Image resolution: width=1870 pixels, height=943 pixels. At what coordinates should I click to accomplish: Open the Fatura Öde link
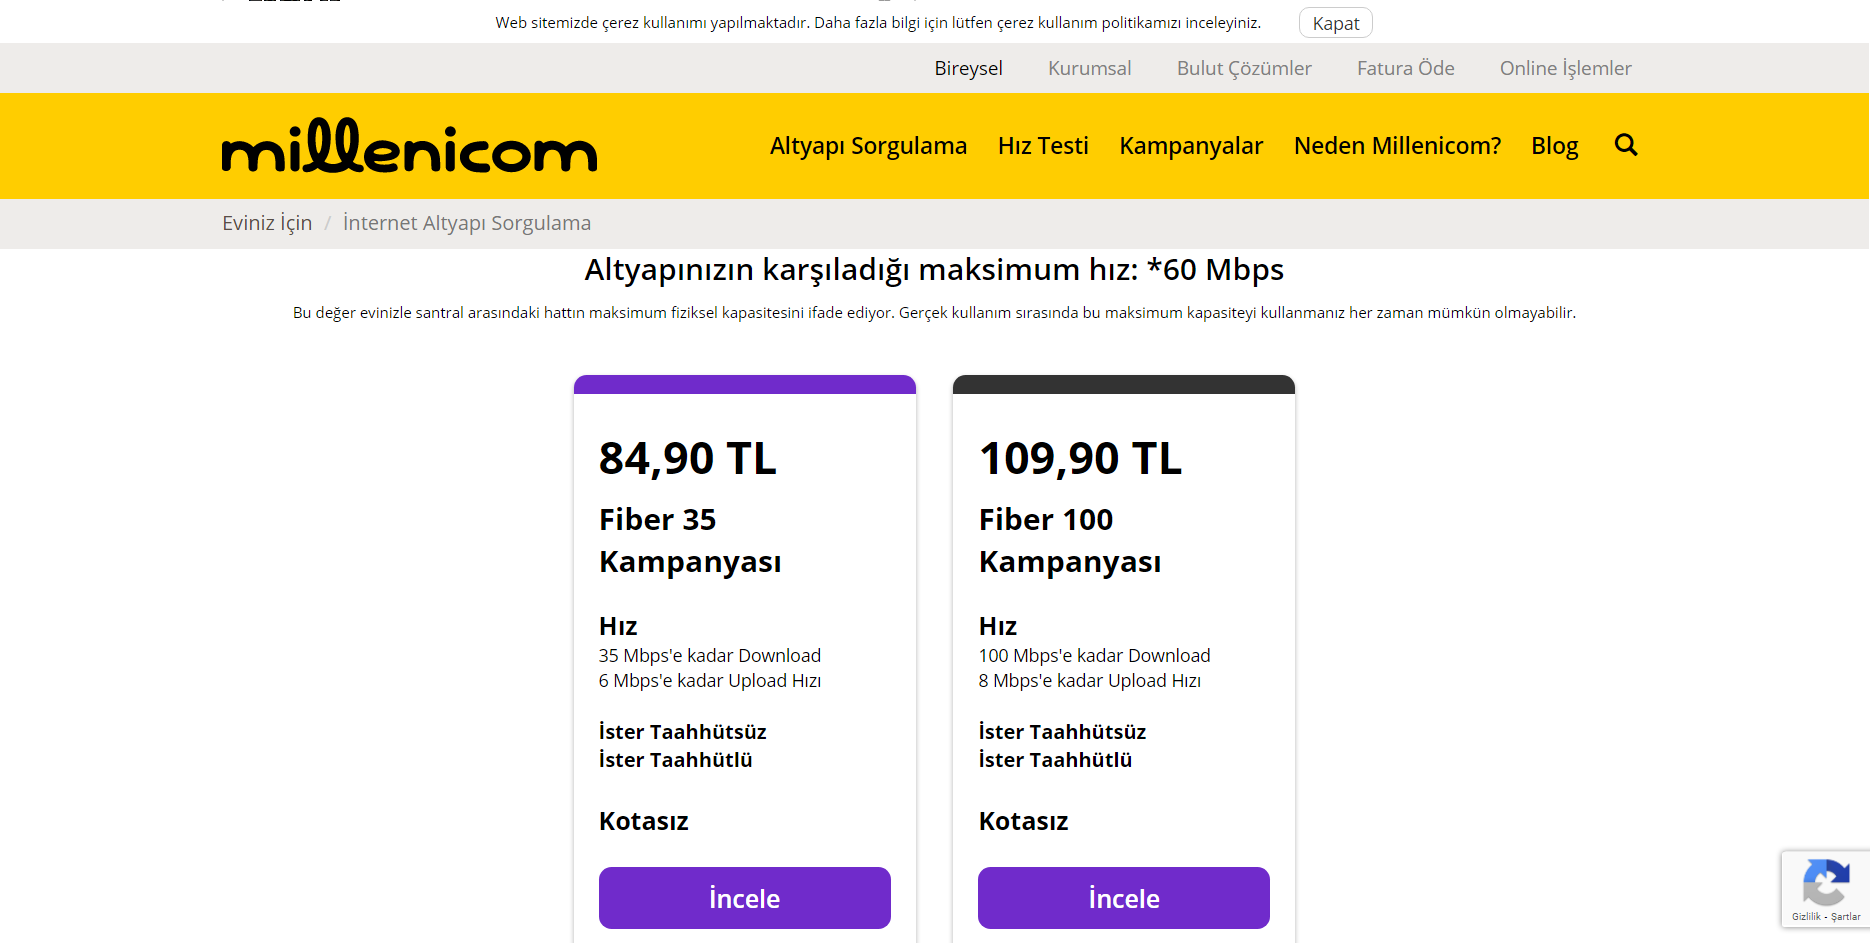tap(1405, 68)
